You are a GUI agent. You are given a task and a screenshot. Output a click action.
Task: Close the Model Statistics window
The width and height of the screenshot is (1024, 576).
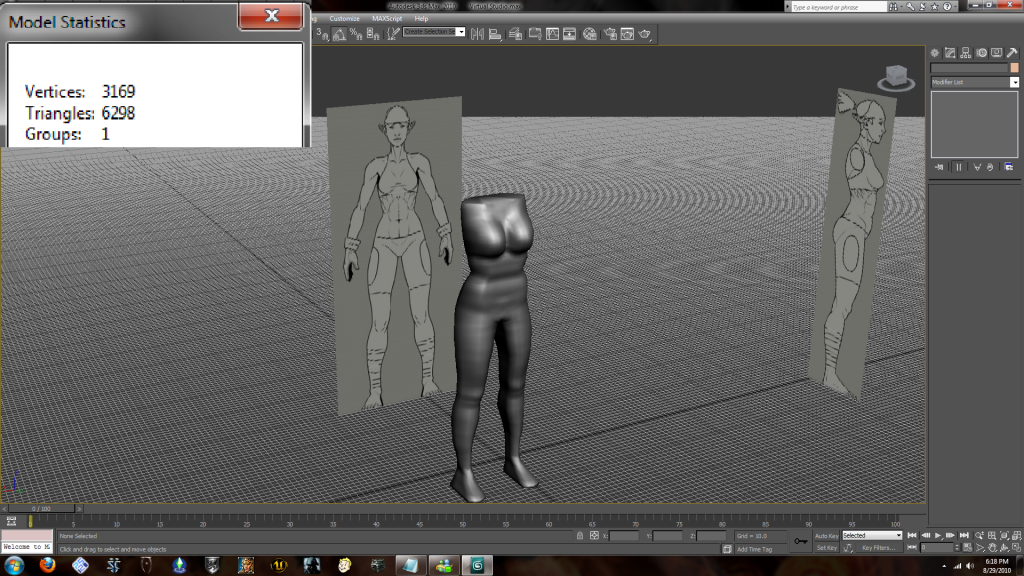point(271,16)
